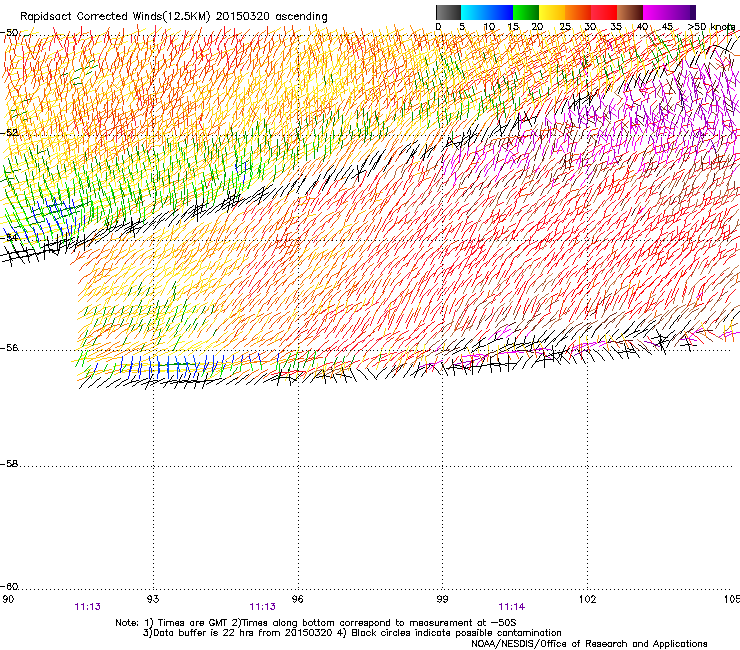The width and height of the screenshot is (740, 650).
Task: Click the '20150320 ascending' text in the title
Action: click(271, 16)
